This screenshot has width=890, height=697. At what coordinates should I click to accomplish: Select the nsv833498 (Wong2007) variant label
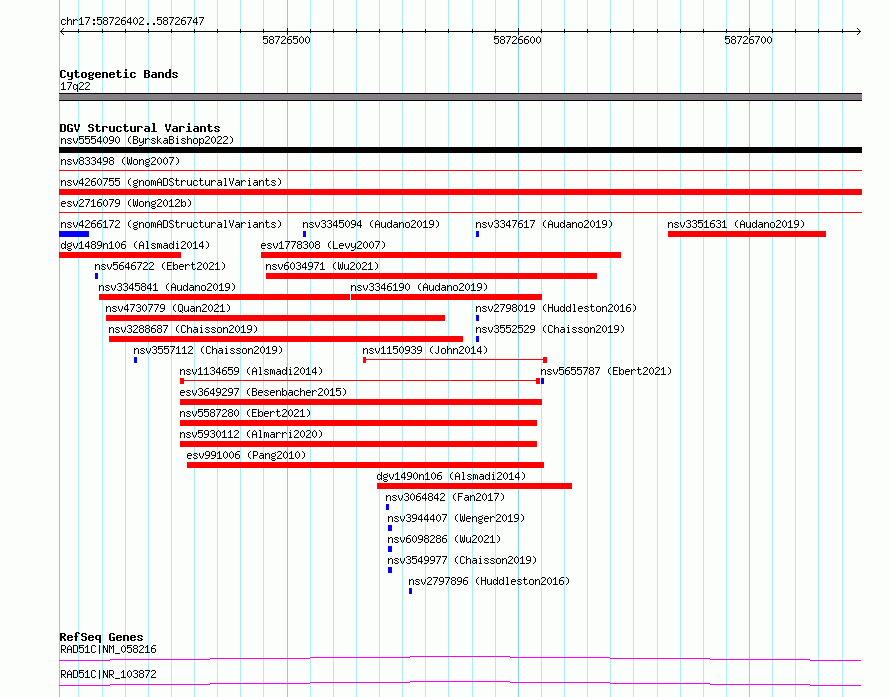point(120,161)
